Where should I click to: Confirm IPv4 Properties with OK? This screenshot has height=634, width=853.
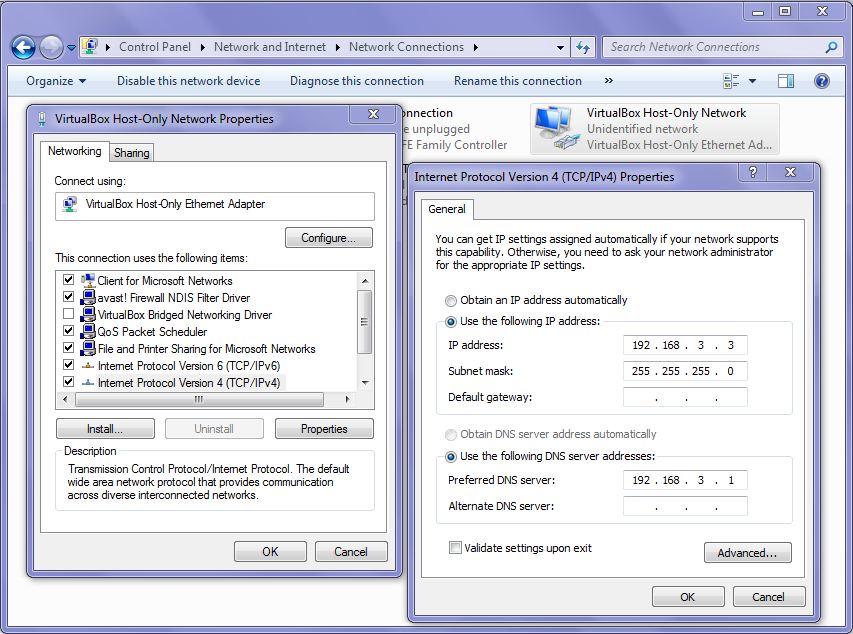click(688, 597)
